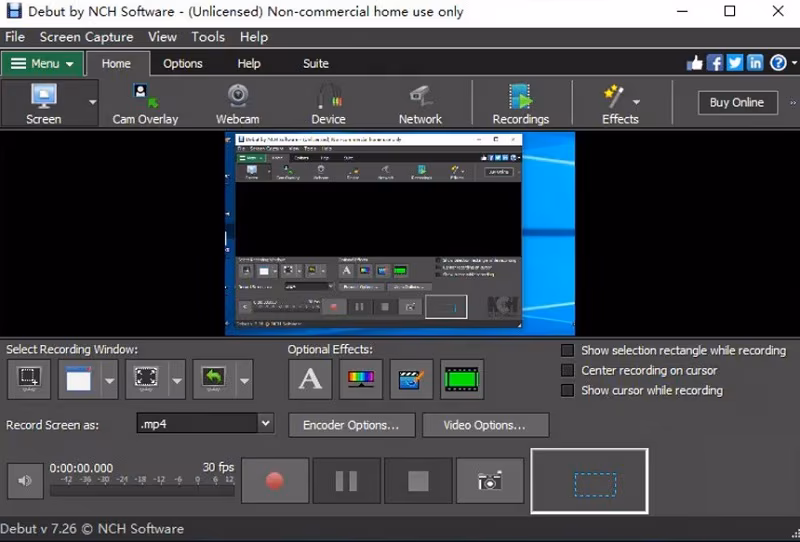Switch to the Options tab
Viewport: 800px width, 542px height.
183,63
